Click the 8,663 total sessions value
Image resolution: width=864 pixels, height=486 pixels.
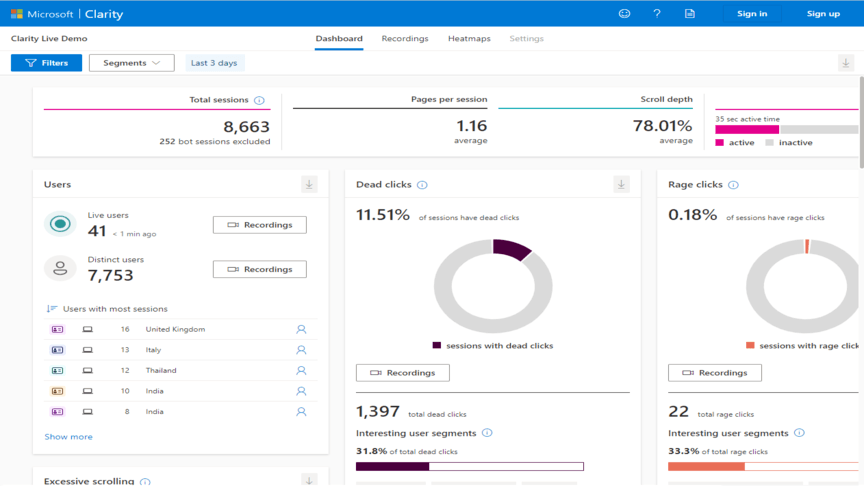[x=246, y=127]
